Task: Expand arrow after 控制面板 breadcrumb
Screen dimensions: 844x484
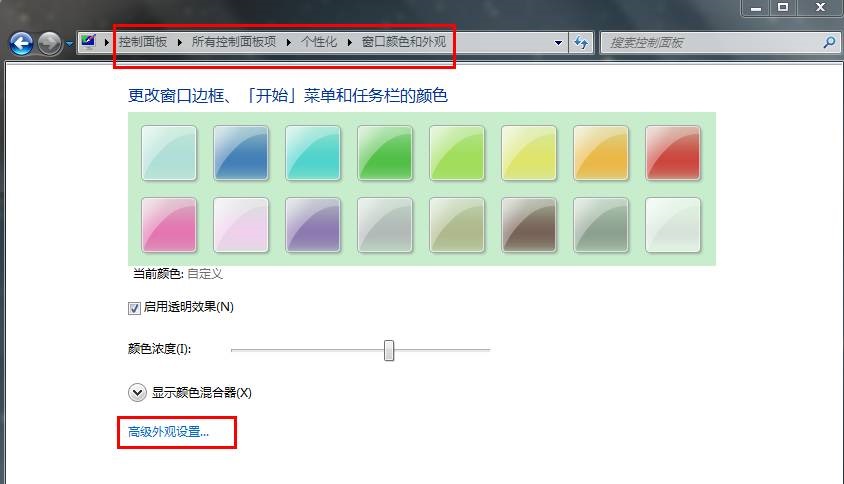Action: pyautogui.click(x=179, y=42)
